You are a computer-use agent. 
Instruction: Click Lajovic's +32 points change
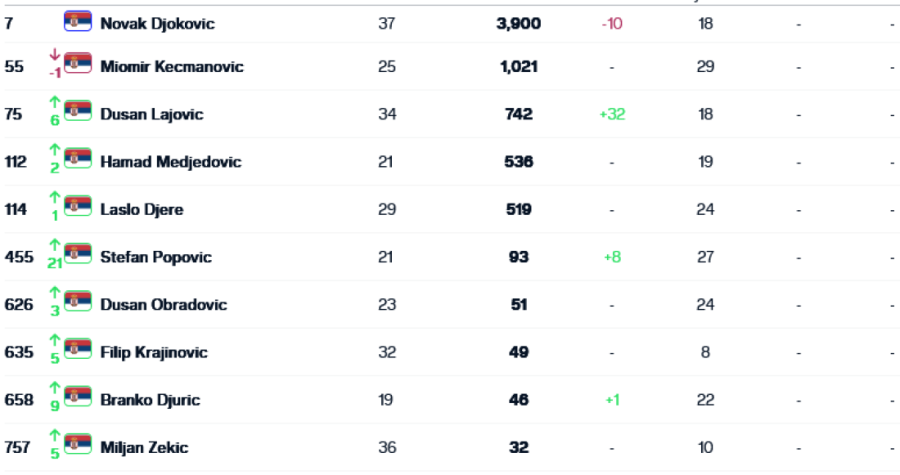[612, 114]
